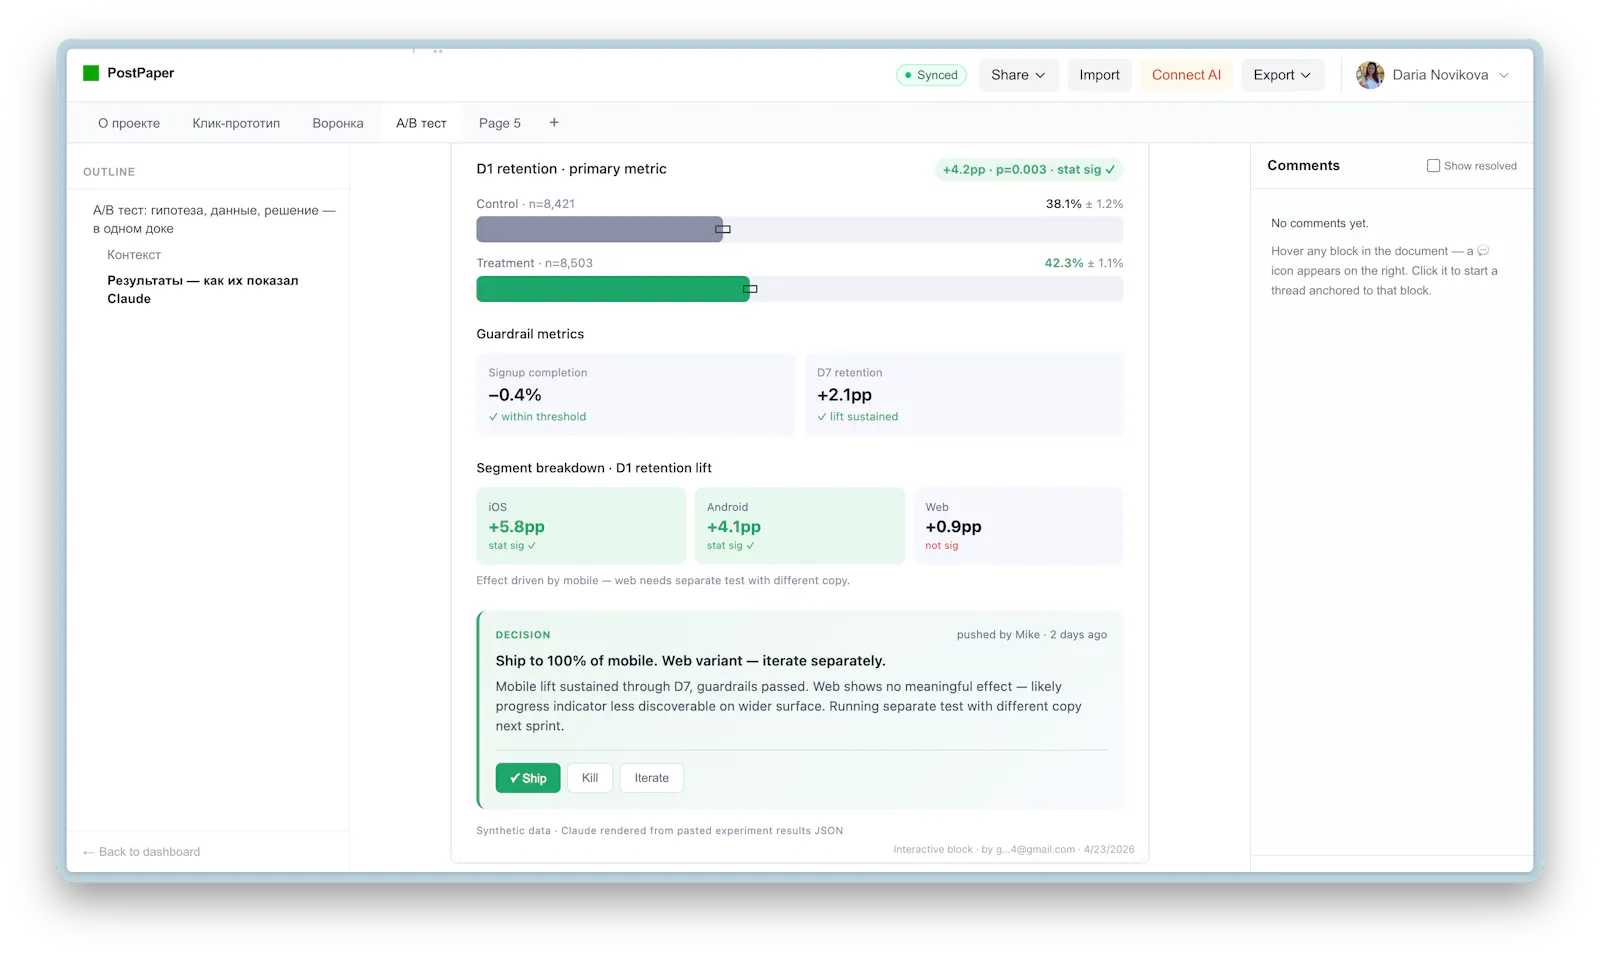This screenshot has width=1600, height=957.
Task: Open the Воронка tab
Action: coord(338,123)
